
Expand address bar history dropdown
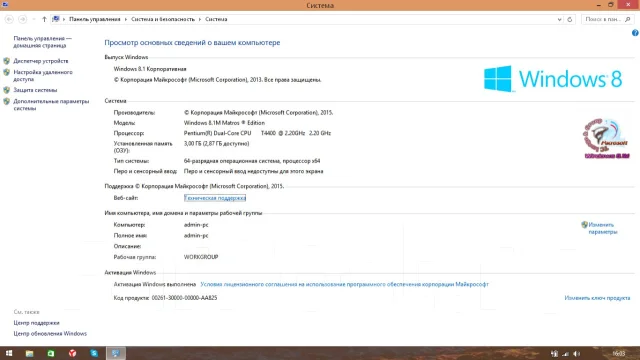coord(559,19)
